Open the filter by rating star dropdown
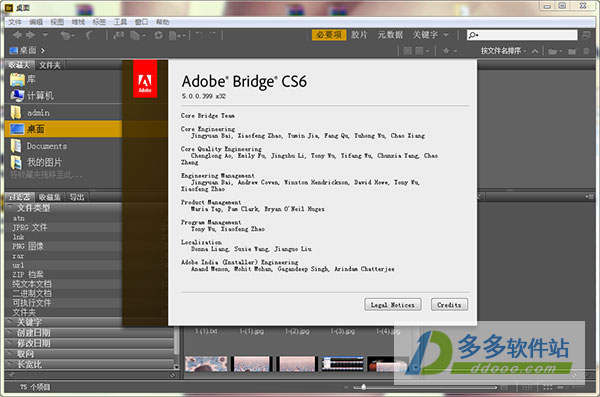 pos(450,51)
